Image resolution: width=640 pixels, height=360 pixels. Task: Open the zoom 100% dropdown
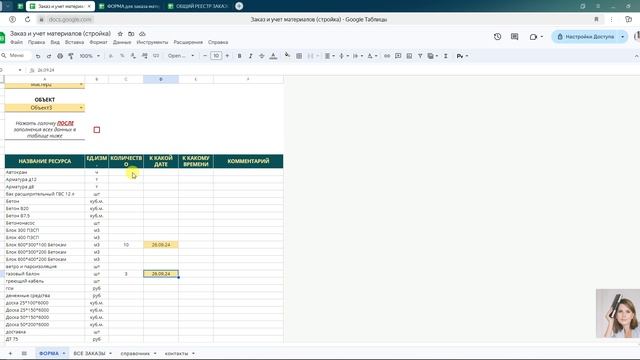89,56
